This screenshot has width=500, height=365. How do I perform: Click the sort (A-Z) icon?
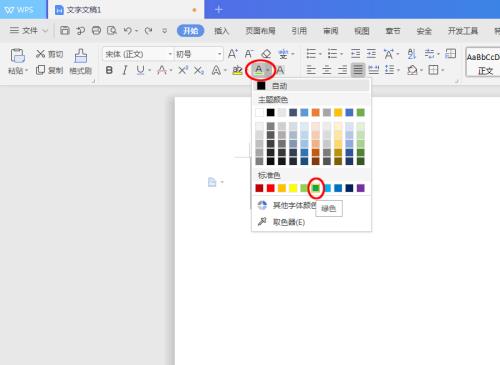(x=412, y=54)
